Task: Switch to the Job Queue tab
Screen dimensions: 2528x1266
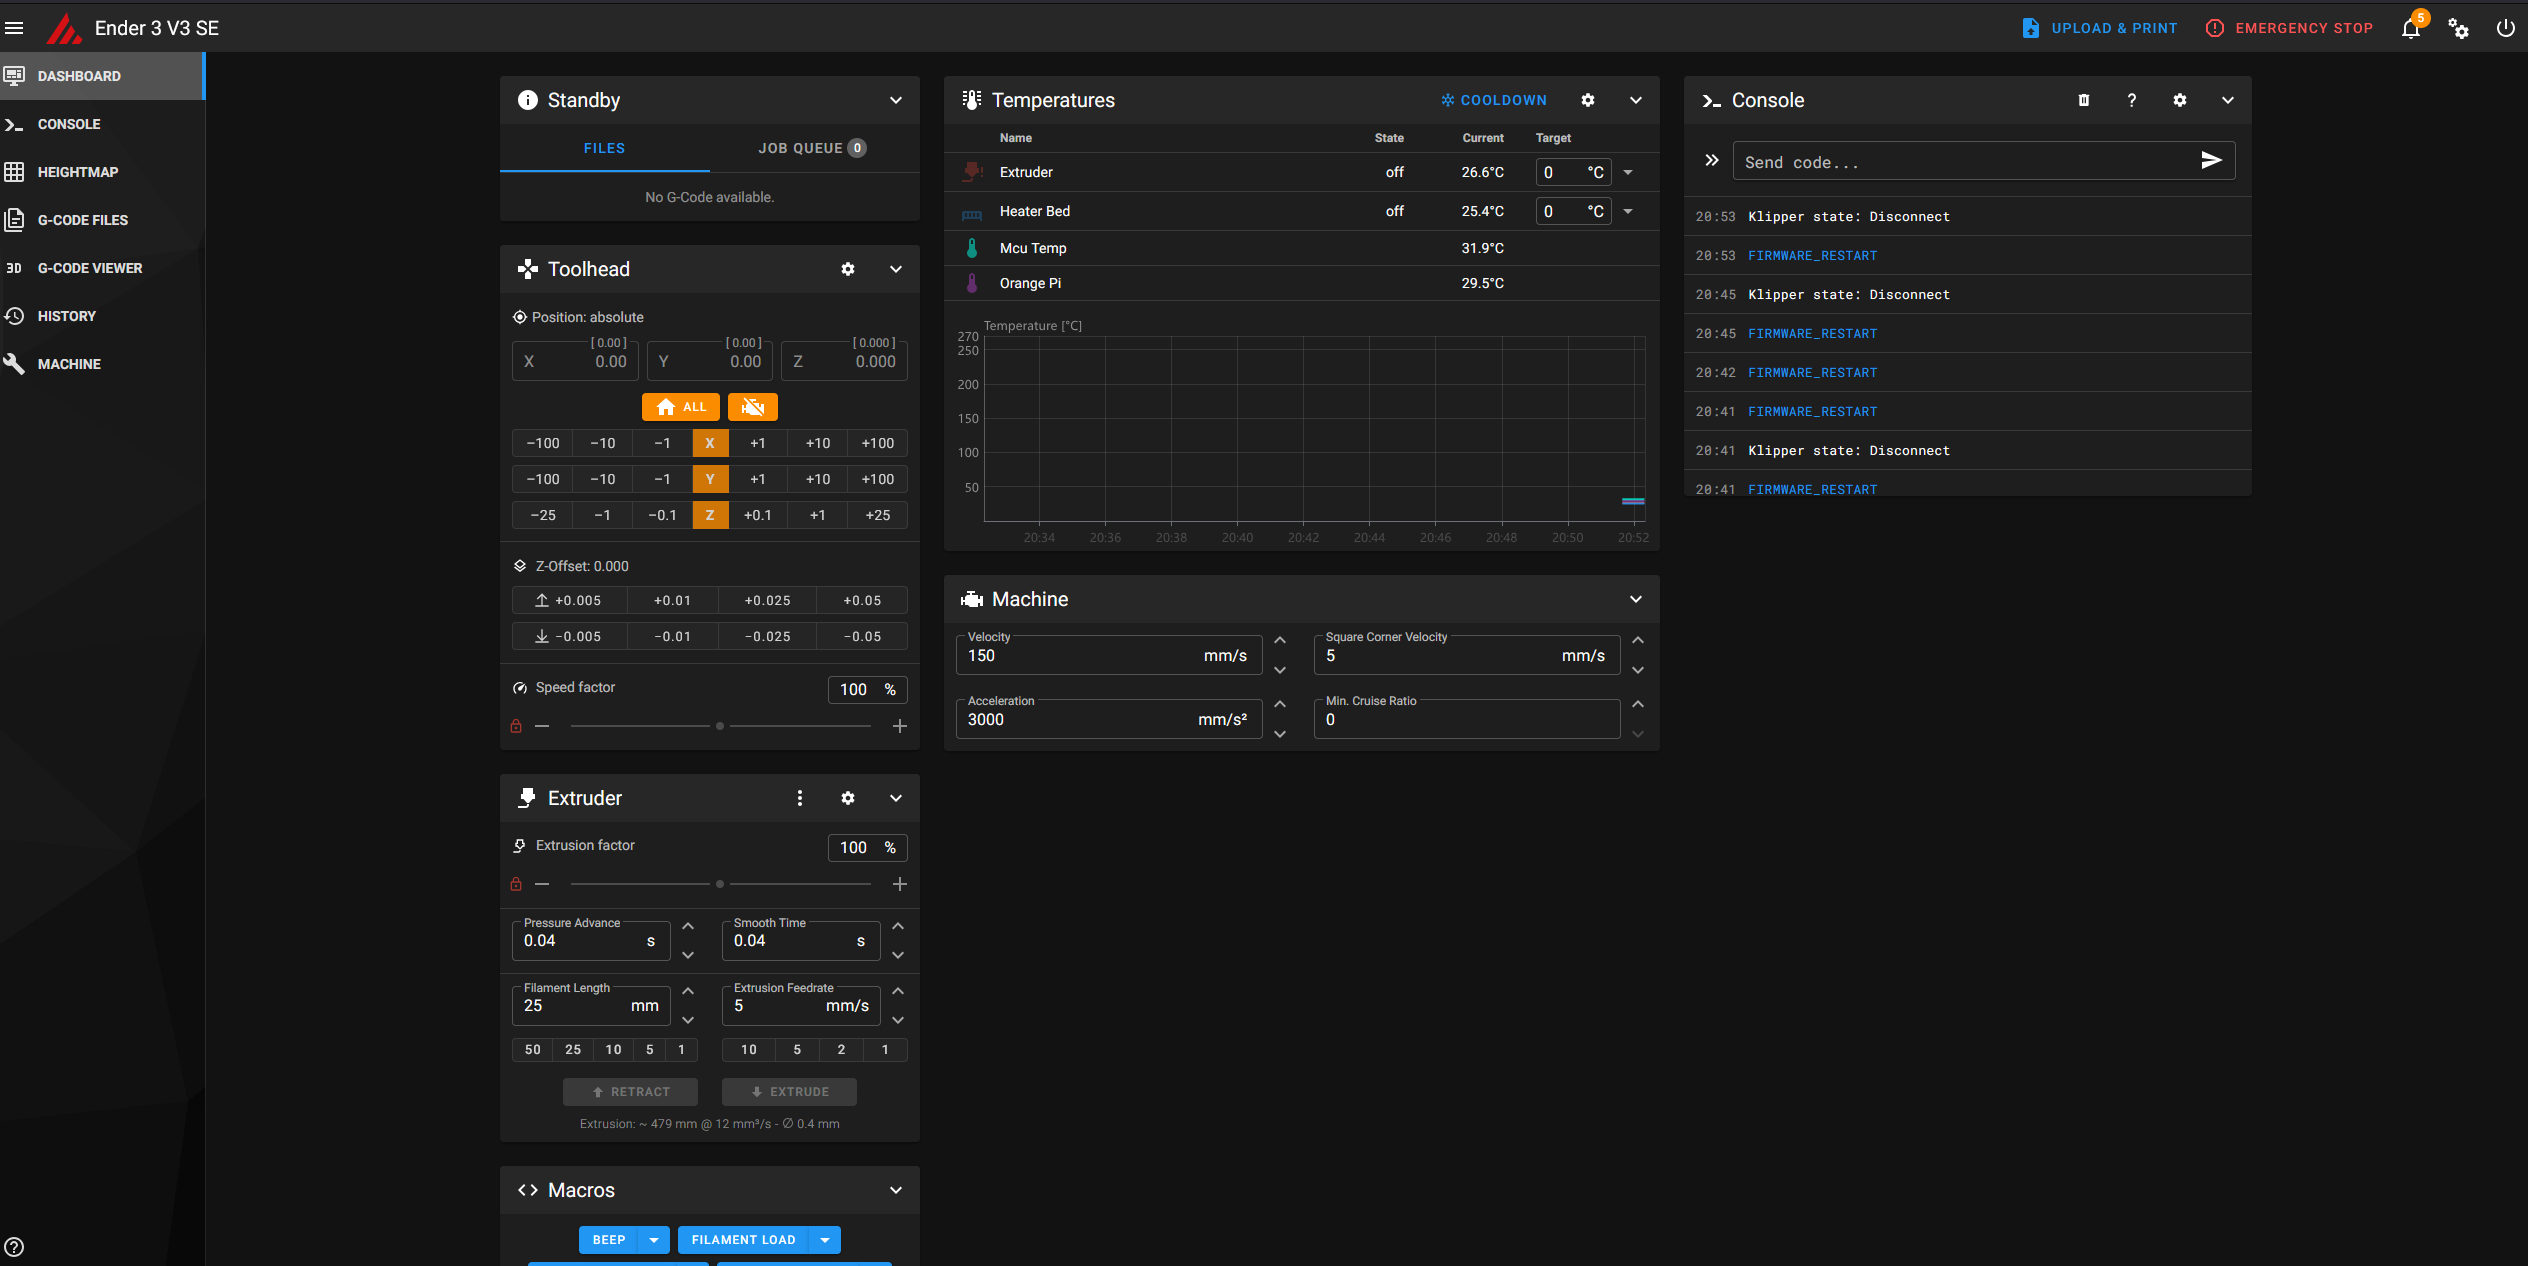Action: [x=813, y=148]
